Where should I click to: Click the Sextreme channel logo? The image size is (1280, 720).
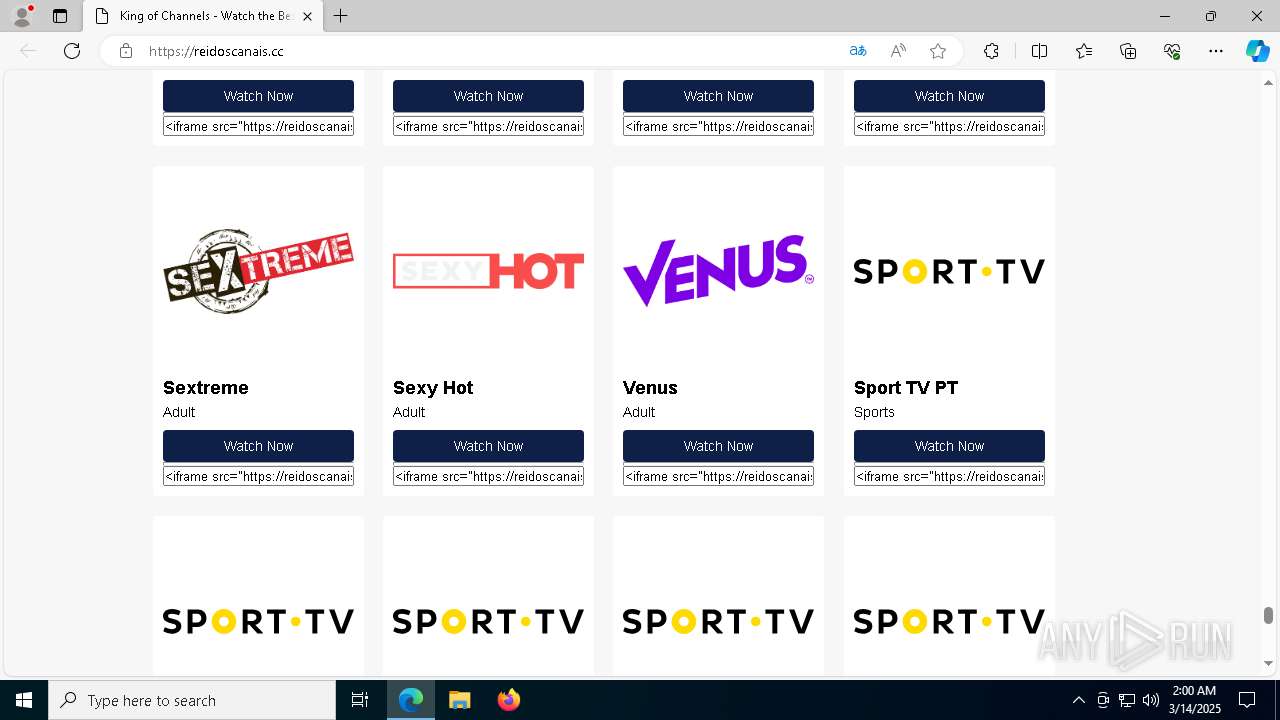(258, 271)
